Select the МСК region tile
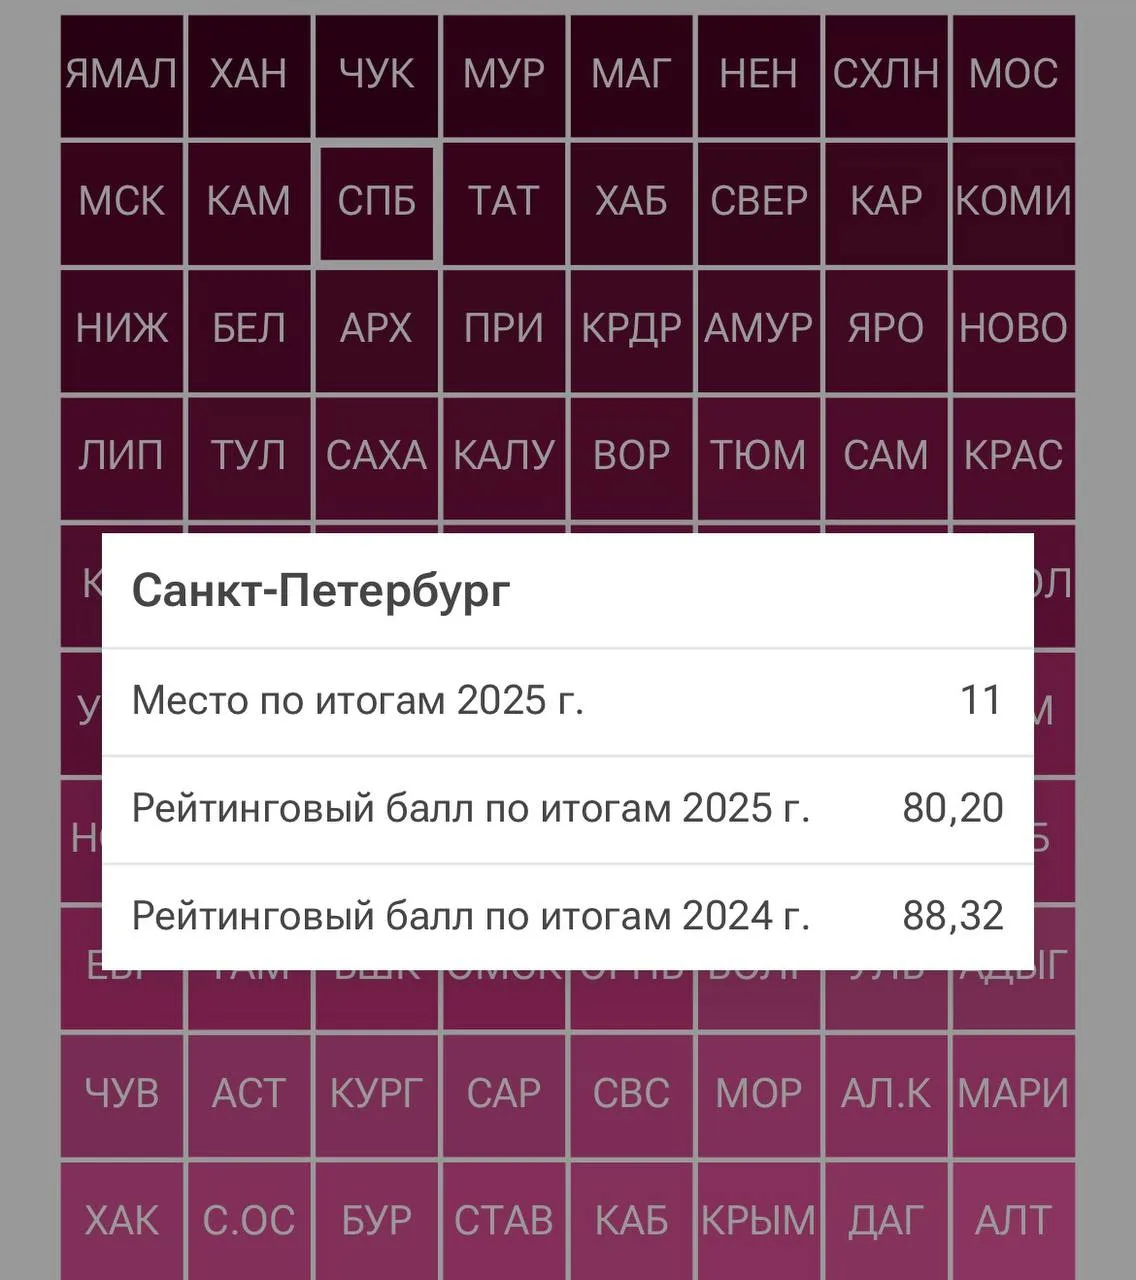1136x1280 pixels. click(122, 203)
